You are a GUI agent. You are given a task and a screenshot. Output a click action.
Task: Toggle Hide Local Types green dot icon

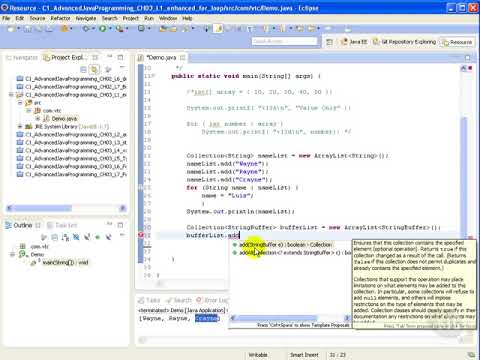[x=97, y=237]
